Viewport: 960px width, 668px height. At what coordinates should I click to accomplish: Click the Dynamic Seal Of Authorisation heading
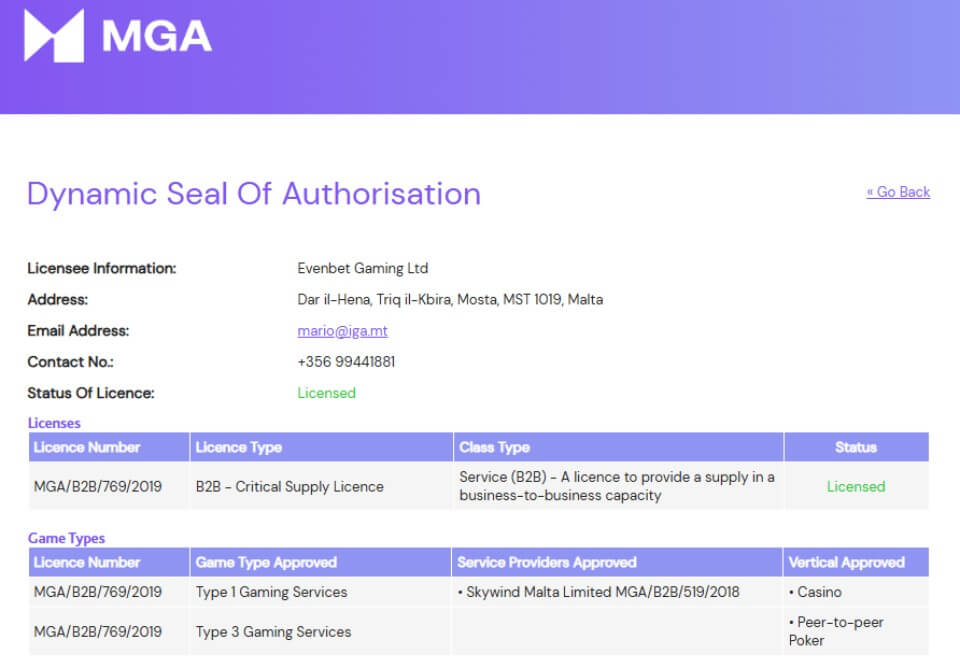(x=254, y=194)
